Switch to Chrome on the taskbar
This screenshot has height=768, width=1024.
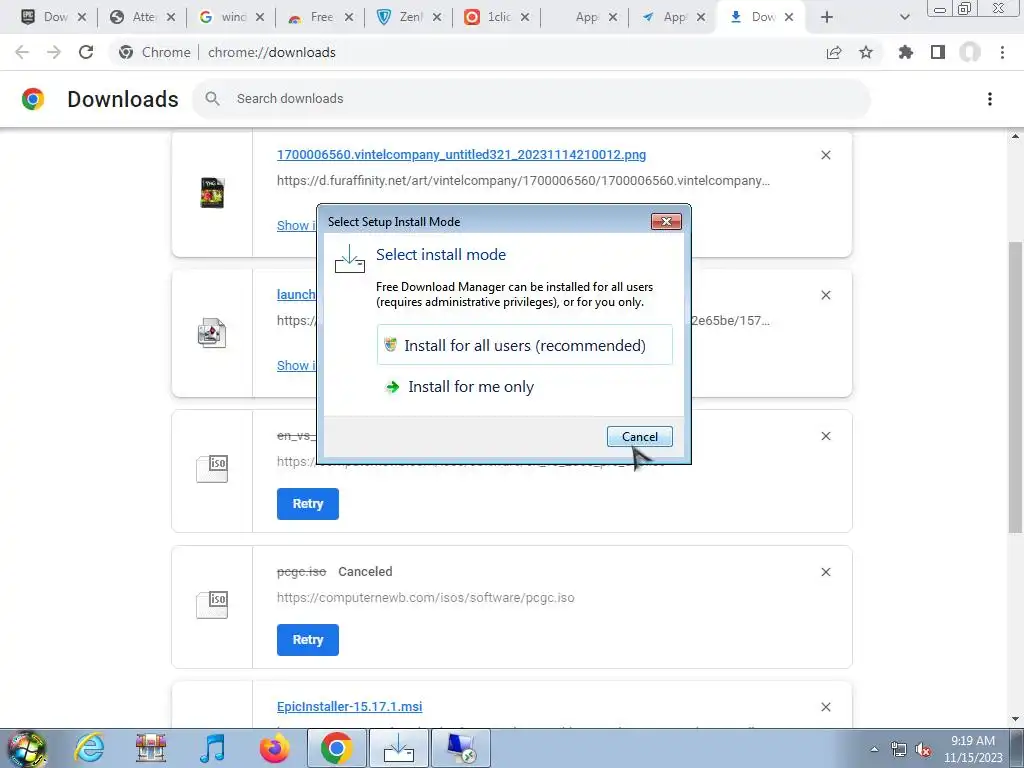click(x=336, y=748)
